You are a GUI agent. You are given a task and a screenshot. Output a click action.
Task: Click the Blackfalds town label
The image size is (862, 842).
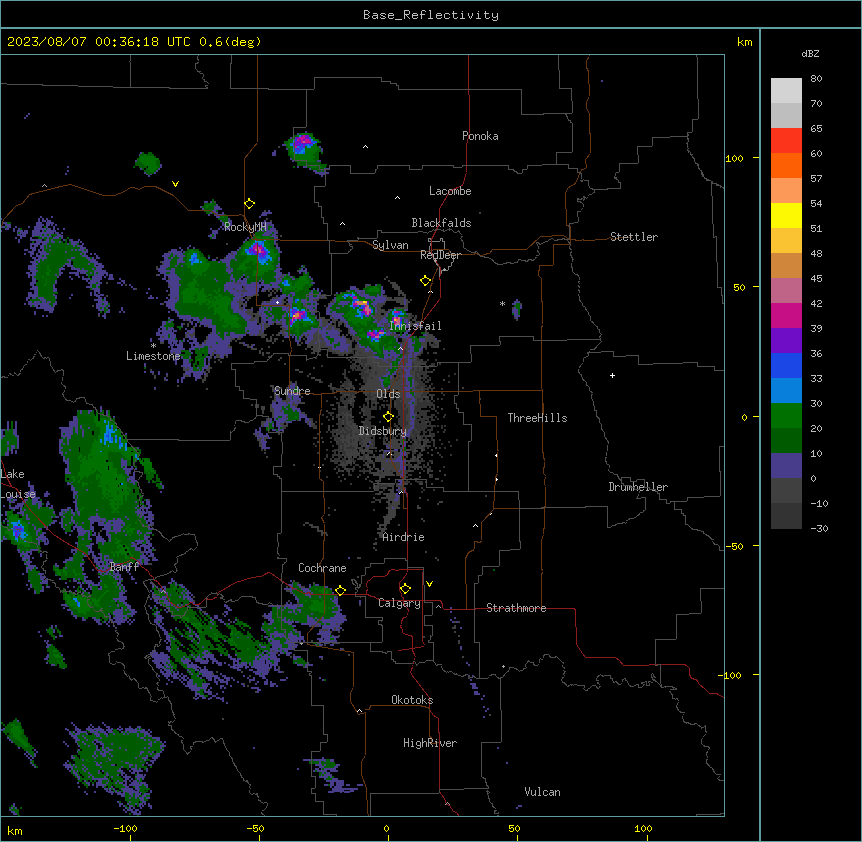[441, 223]
